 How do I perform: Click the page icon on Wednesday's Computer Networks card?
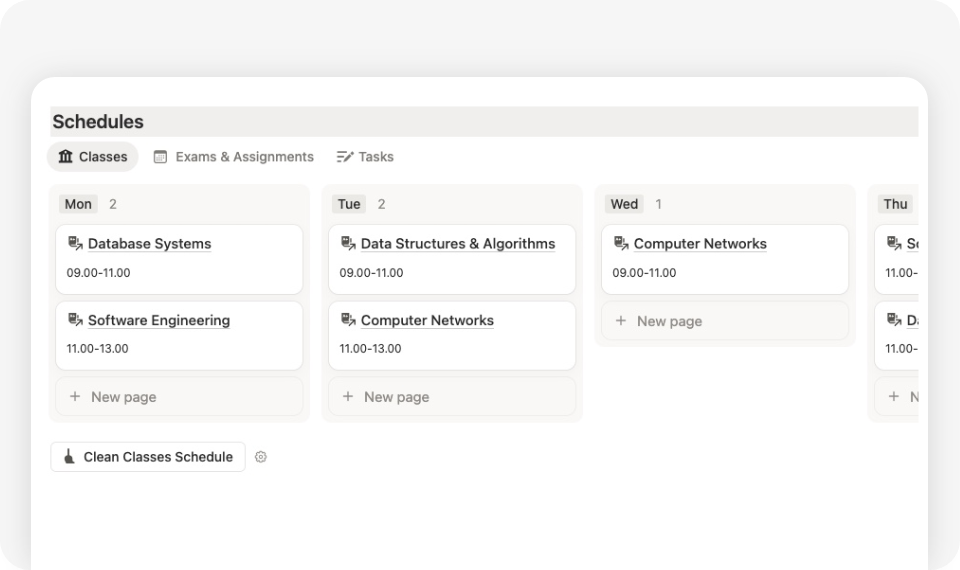[621, 243]
